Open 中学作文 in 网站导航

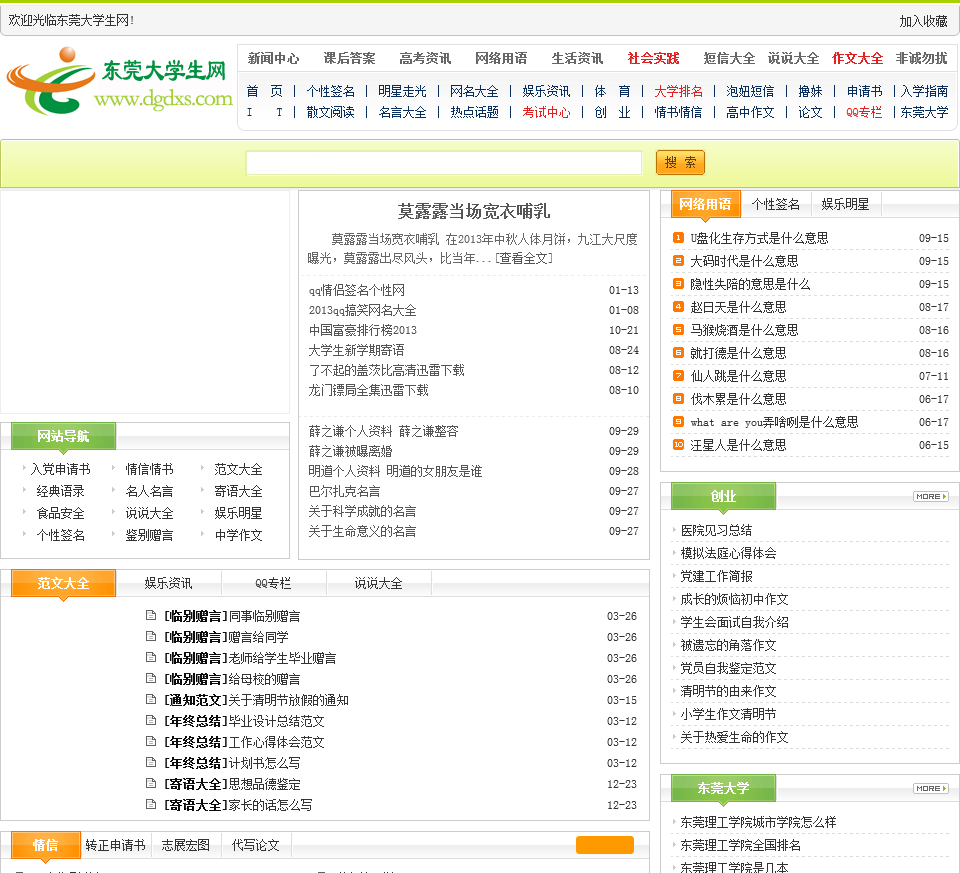(x=238, y=535)
